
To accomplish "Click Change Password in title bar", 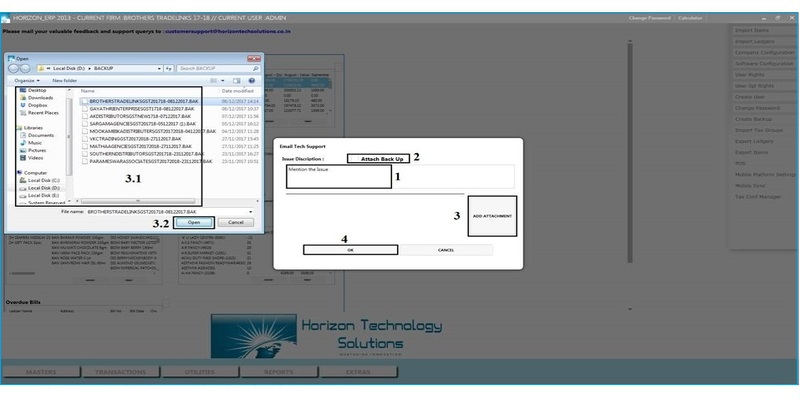I will pyautogui.click(x=649, y=18).
